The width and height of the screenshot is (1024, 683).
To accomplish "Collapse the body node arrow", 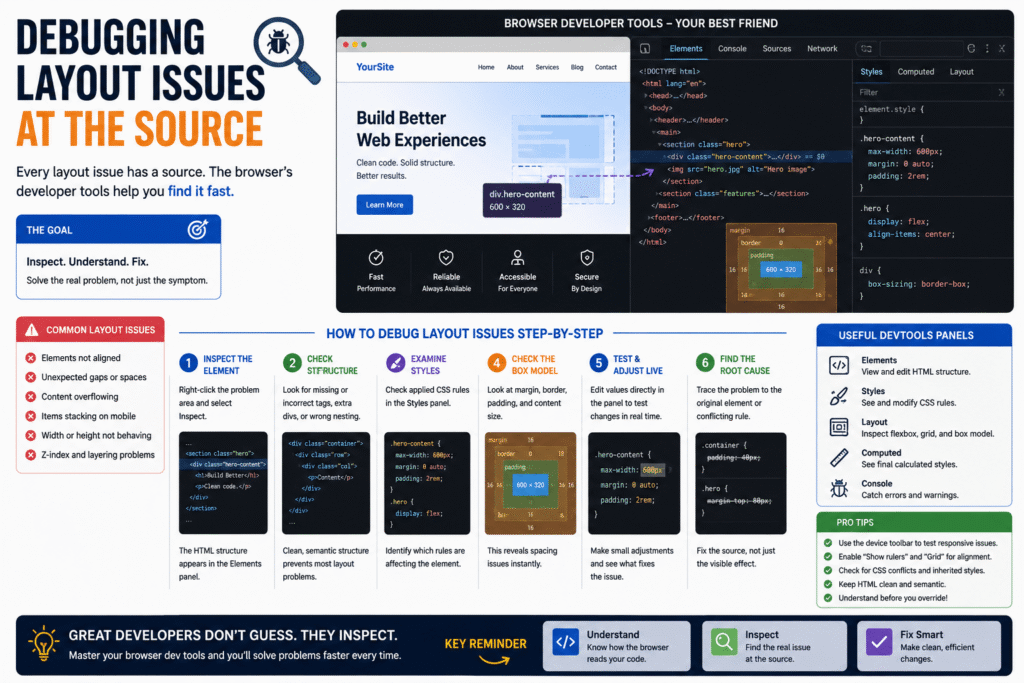I will tap(646, 108).
